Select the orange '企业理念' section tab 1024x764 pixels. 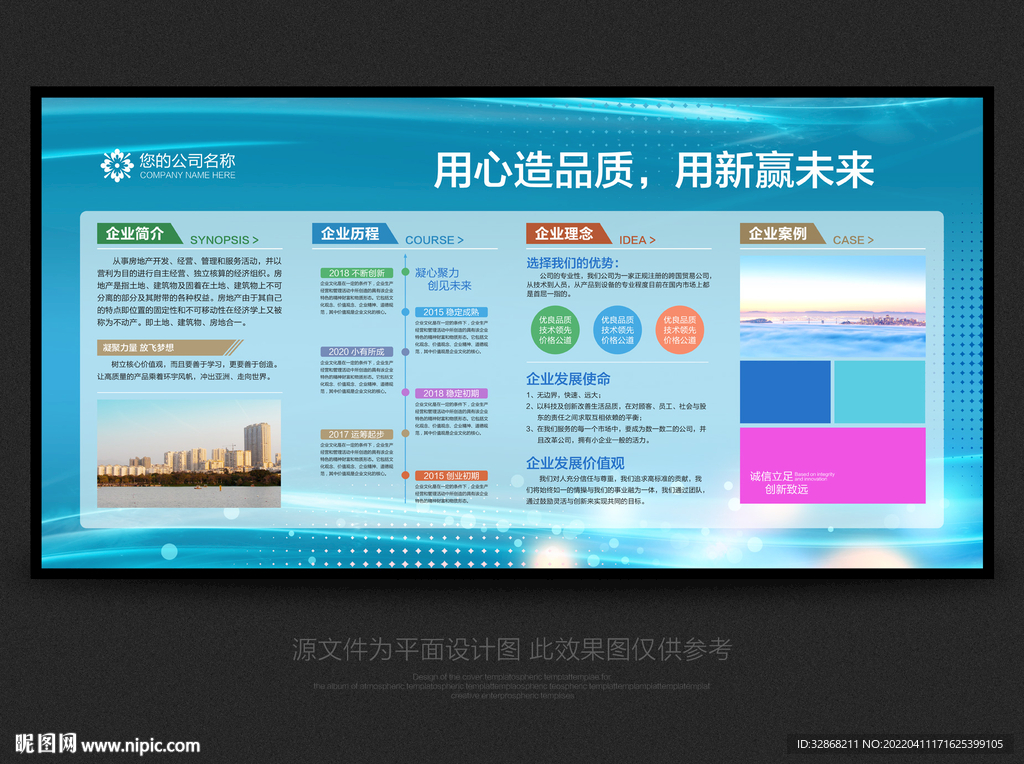click(568, 233)
